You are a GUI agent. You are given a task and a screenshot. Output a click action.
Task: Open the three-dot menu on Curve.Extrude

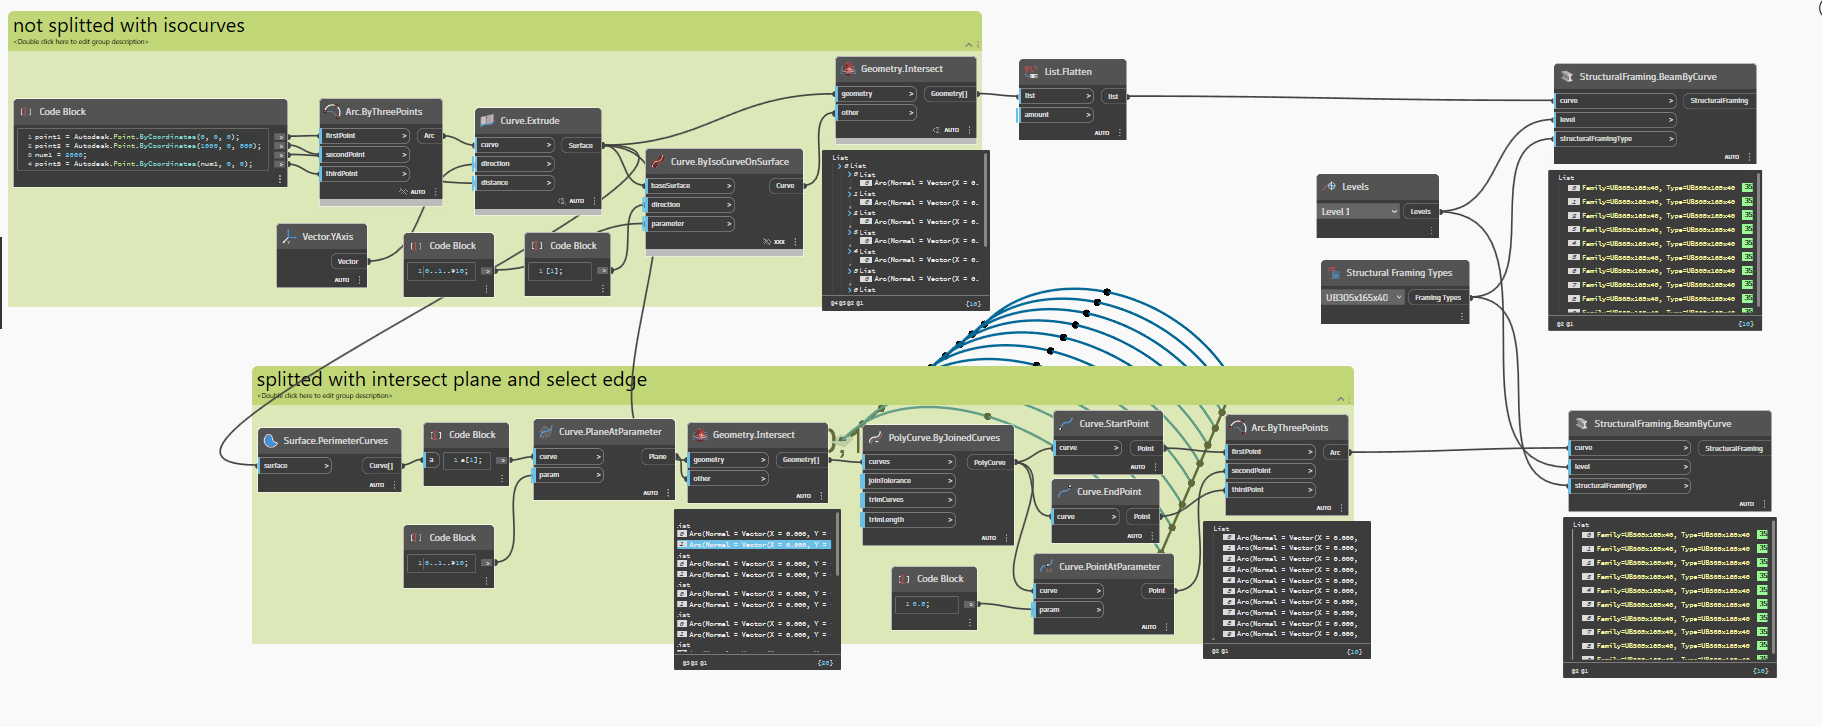(x=595, y=201)
